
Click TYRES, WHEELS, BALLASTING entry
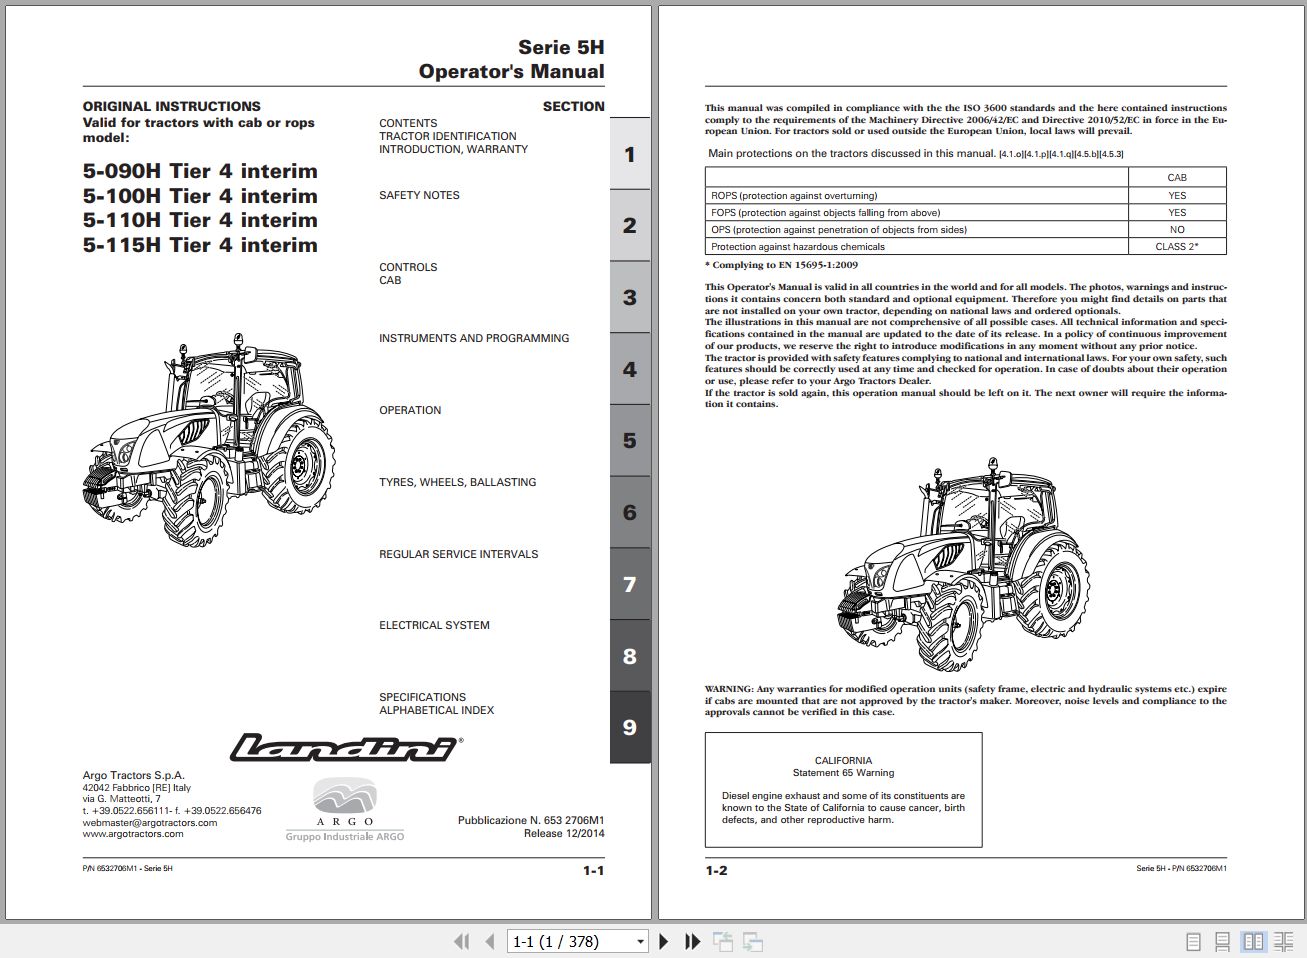457,482
